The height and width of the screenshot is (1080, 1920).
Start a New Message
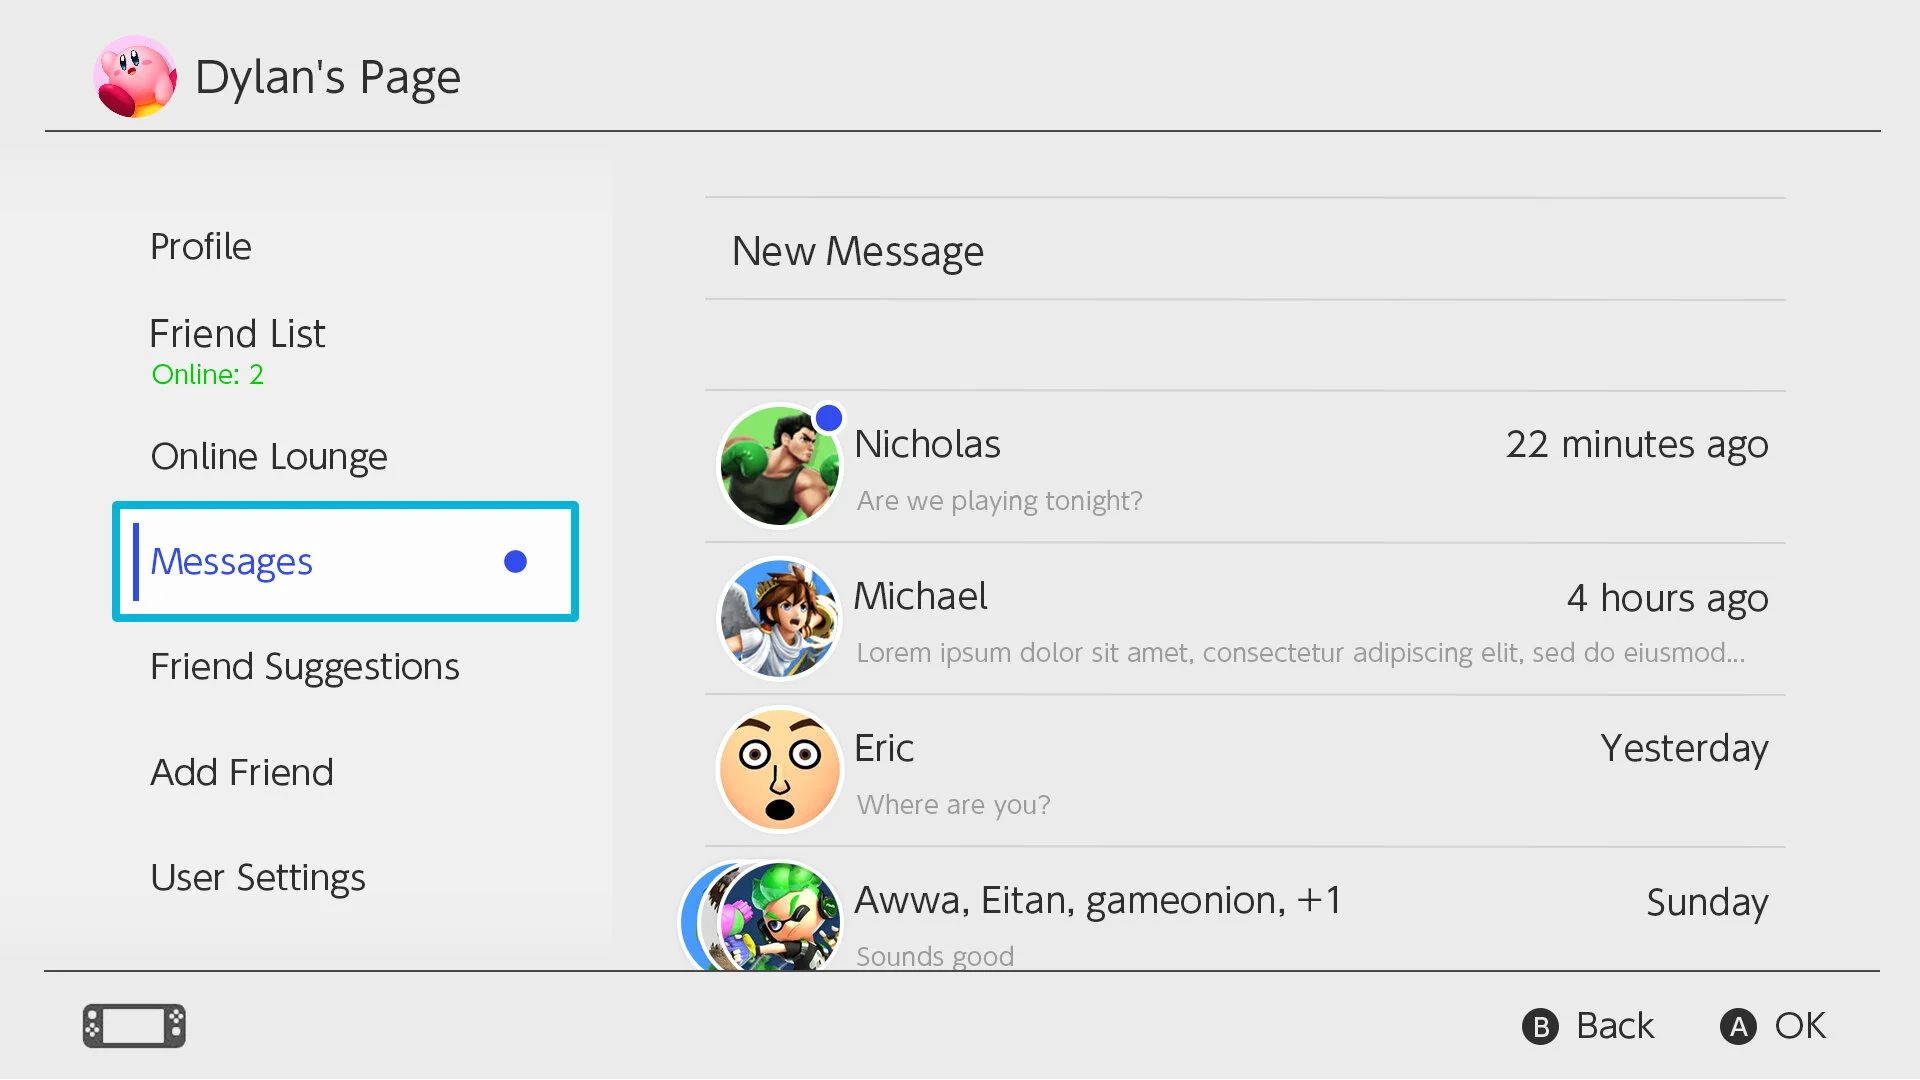[x=1245, y=250]
